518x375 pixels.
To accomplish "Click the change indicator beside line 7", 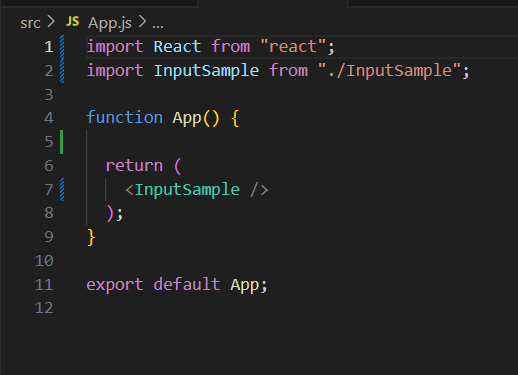I will pyautogui.click(x=62, y=190).
